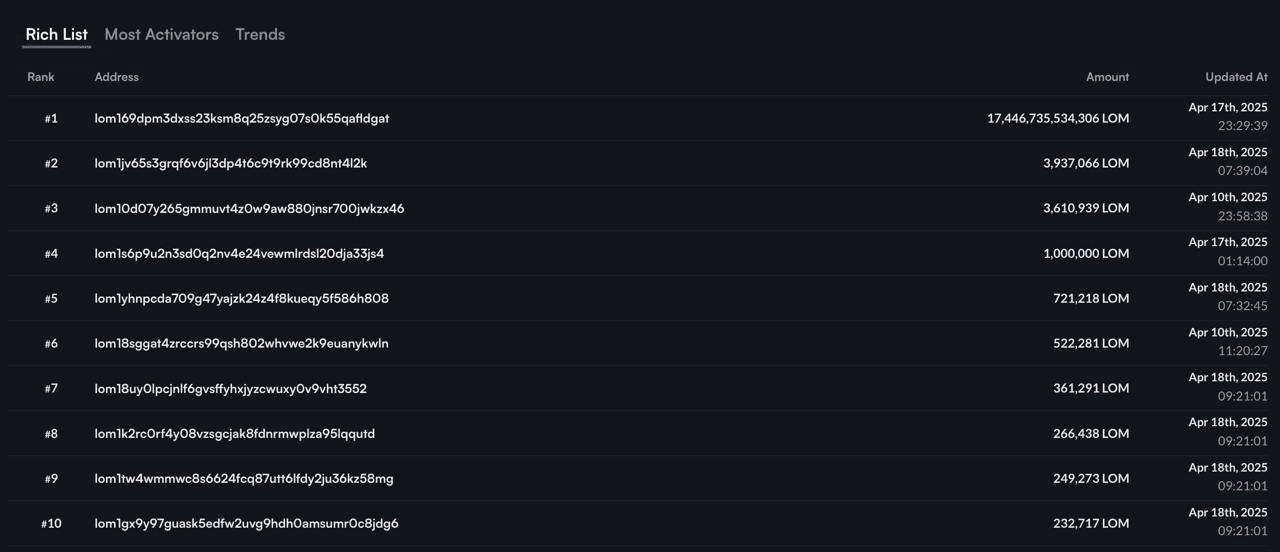Open the Trends tab
The height and width of the screenshot is (552, 1280).
pyautogui.click(x=260, y=34)
